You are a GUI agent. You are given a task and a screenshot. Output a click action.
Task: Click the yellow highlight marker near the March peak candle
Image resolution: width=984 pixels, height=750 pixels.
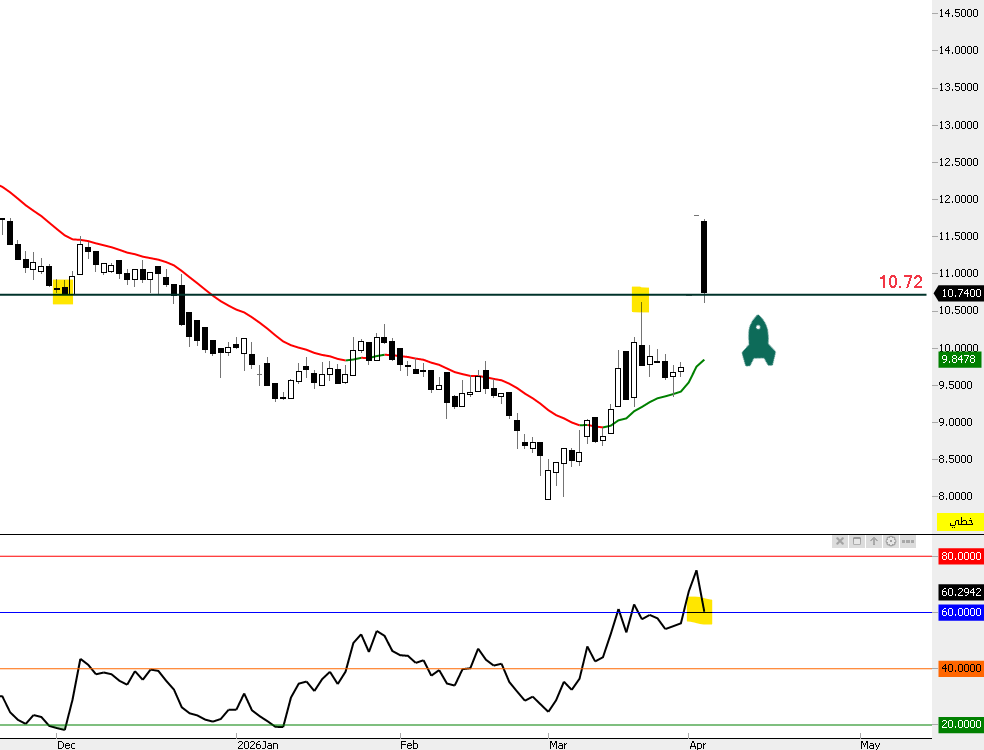[640, 298]
